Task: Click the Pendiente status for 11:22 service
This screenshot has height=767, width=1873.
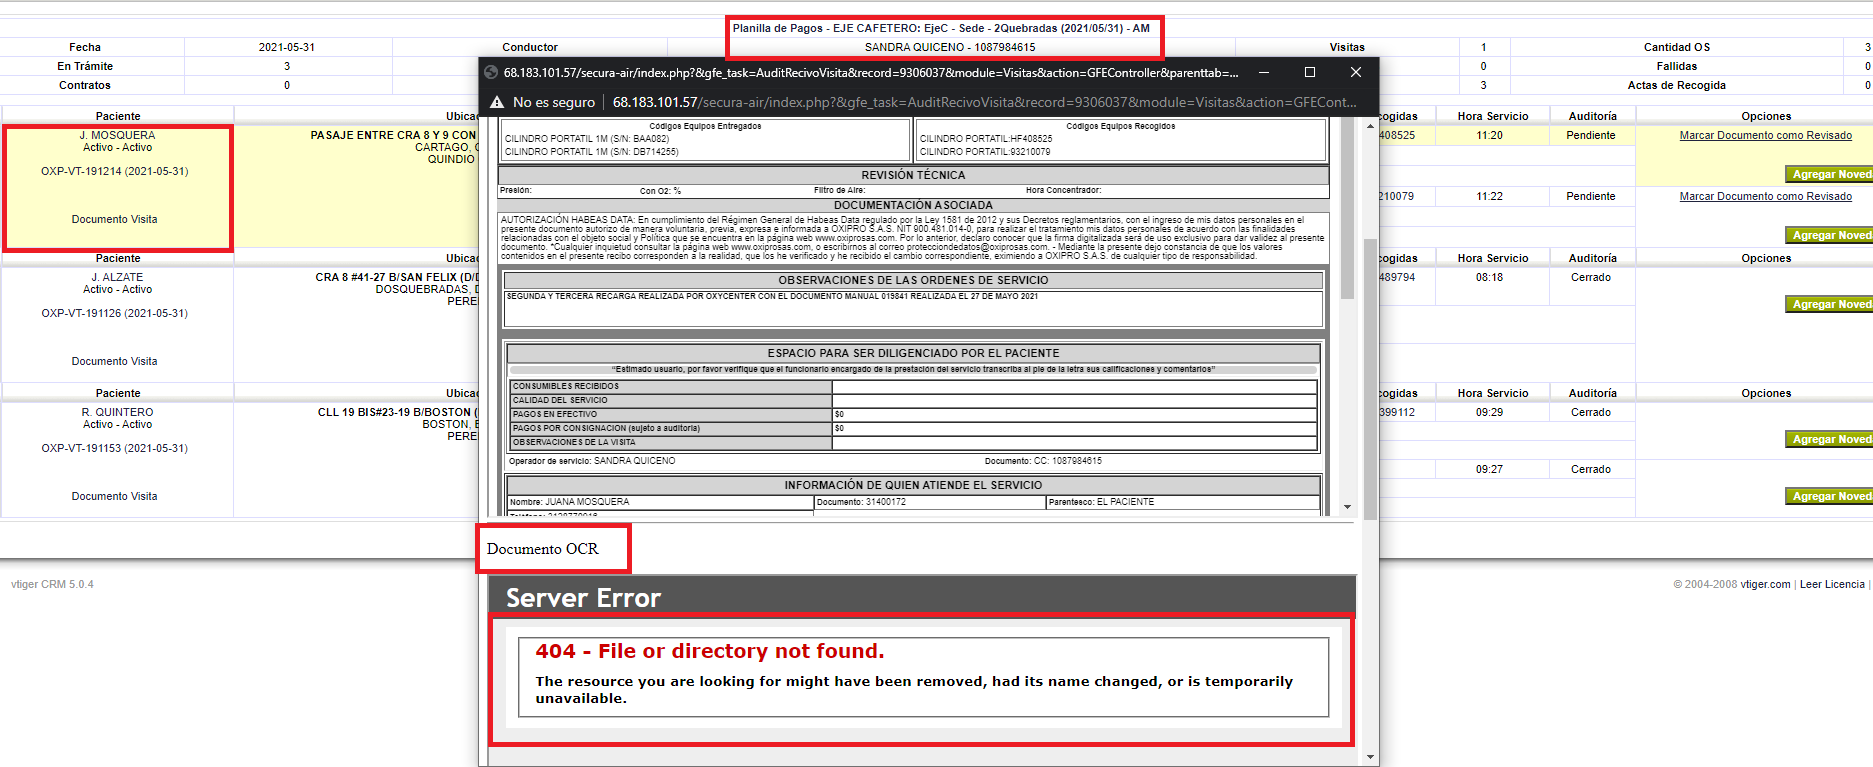Action: tap(1591, 196)
